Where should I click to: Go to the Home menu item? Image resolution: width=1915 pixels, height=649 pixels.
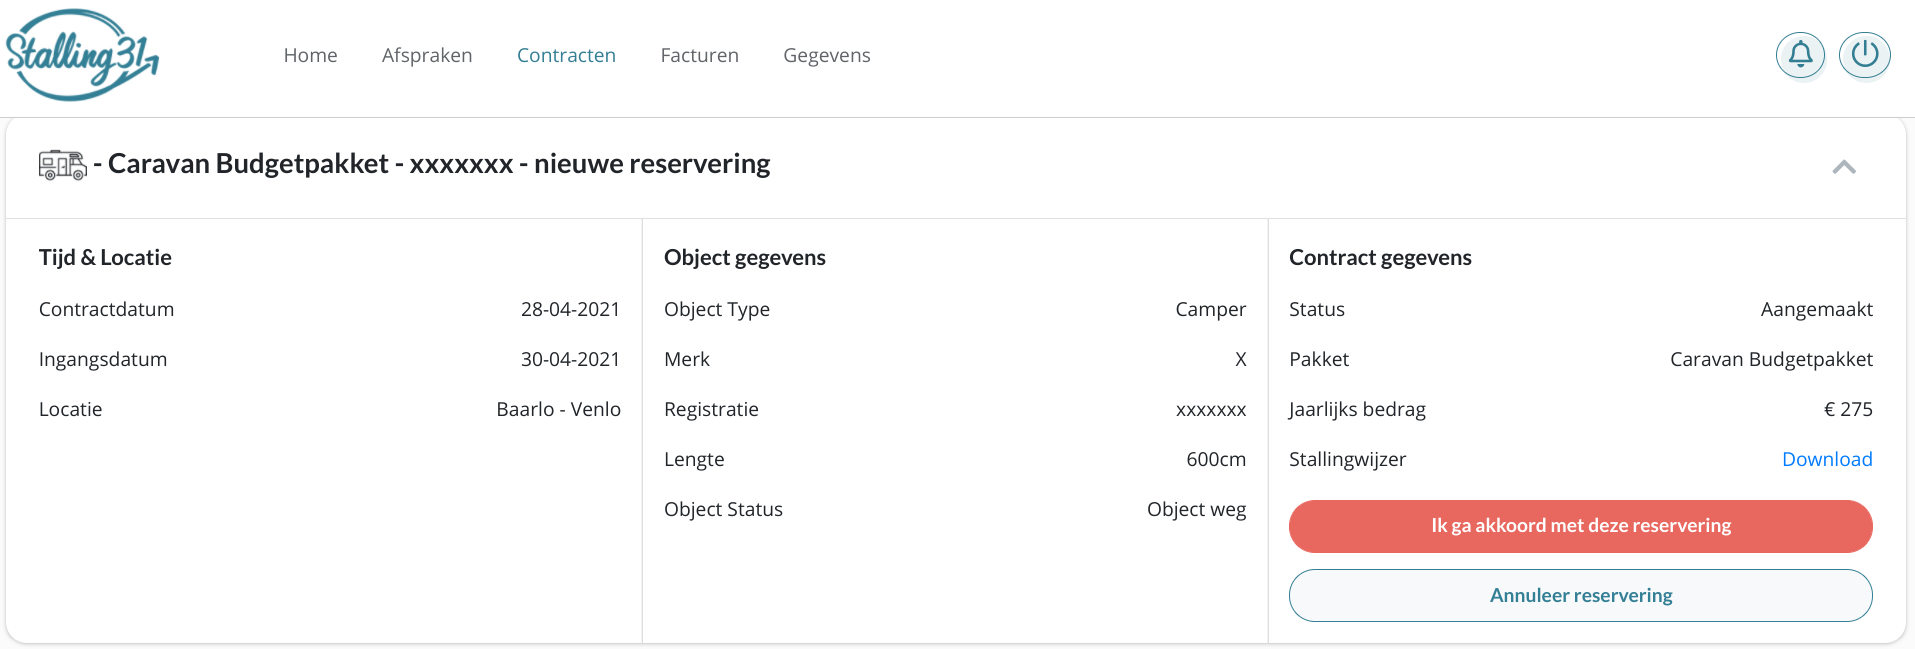click(310, 55)
